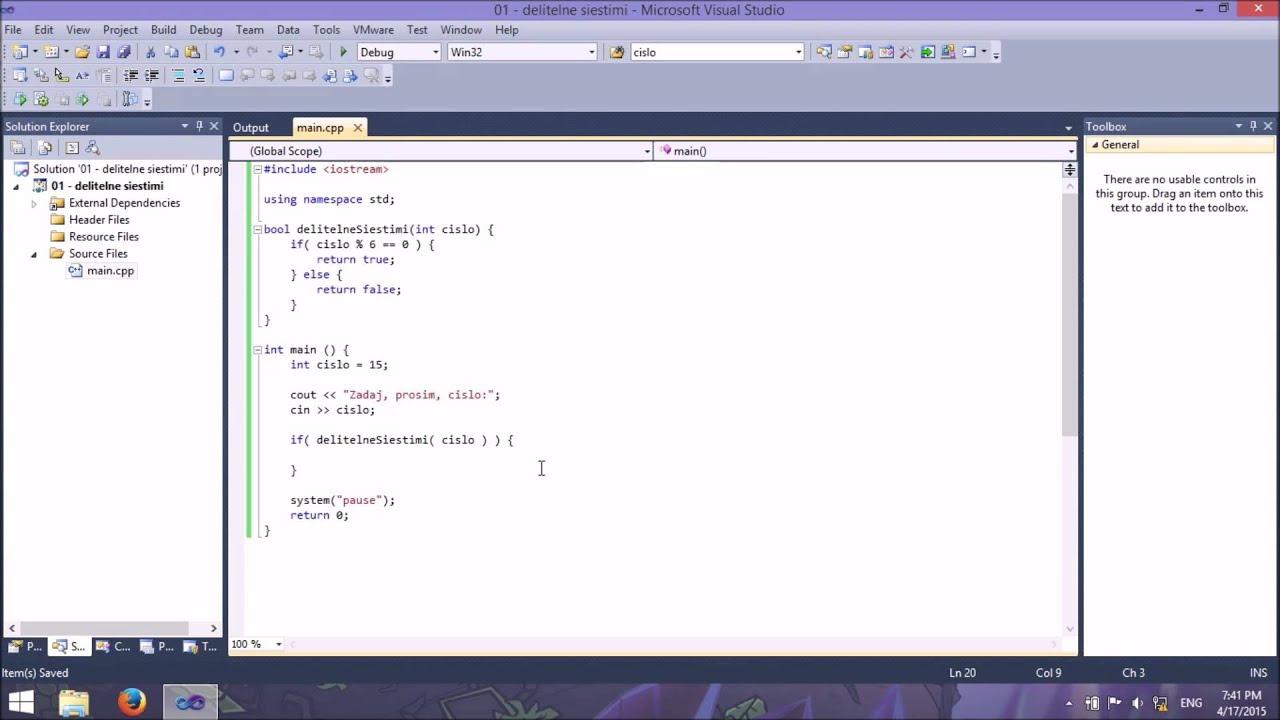This screenshot has width=1280, height=720.
Task: Expand the External Dependencies node
Action: [x=34, y=203]
